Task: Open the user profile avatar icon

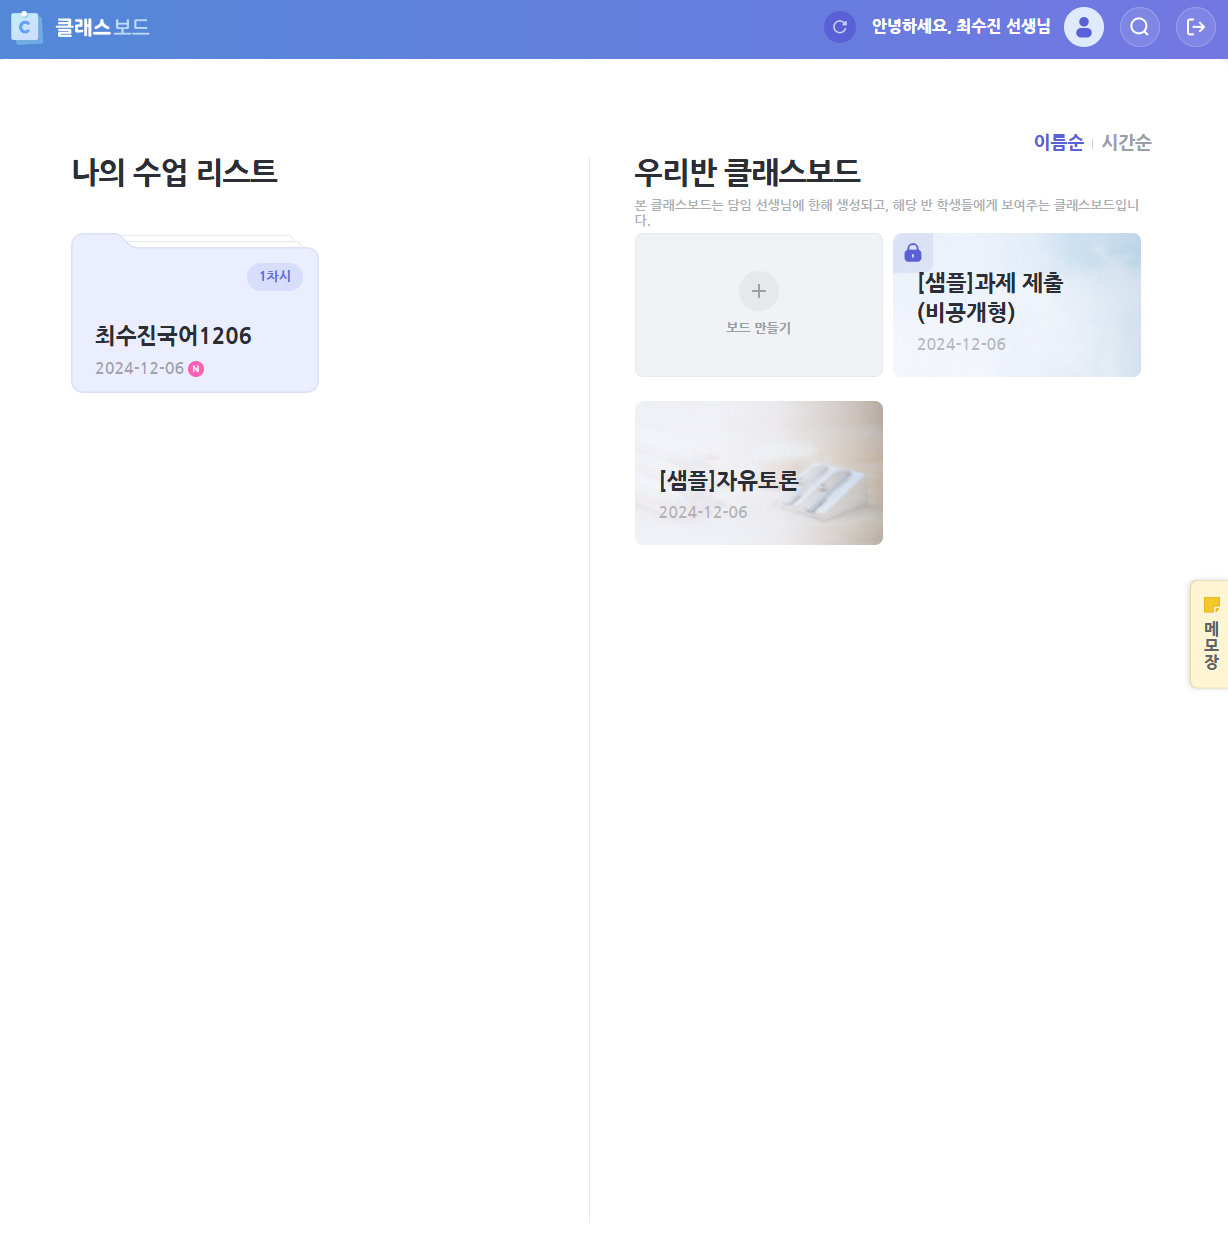Action: 1084,27
